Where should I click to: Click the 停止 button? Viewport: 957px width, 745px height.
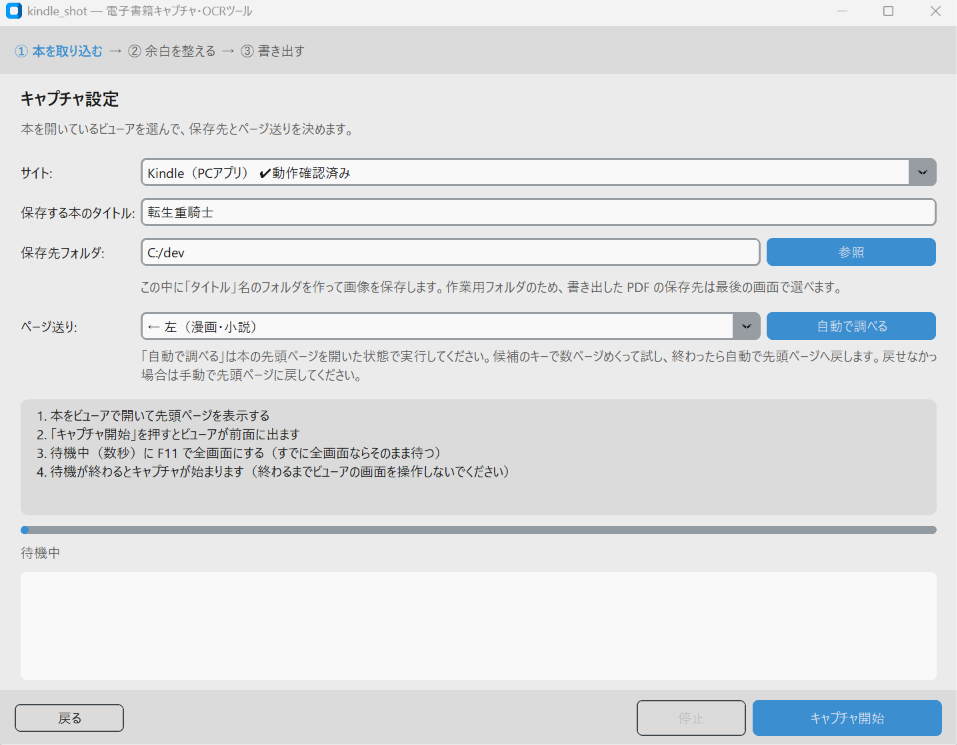pos(691,718)
